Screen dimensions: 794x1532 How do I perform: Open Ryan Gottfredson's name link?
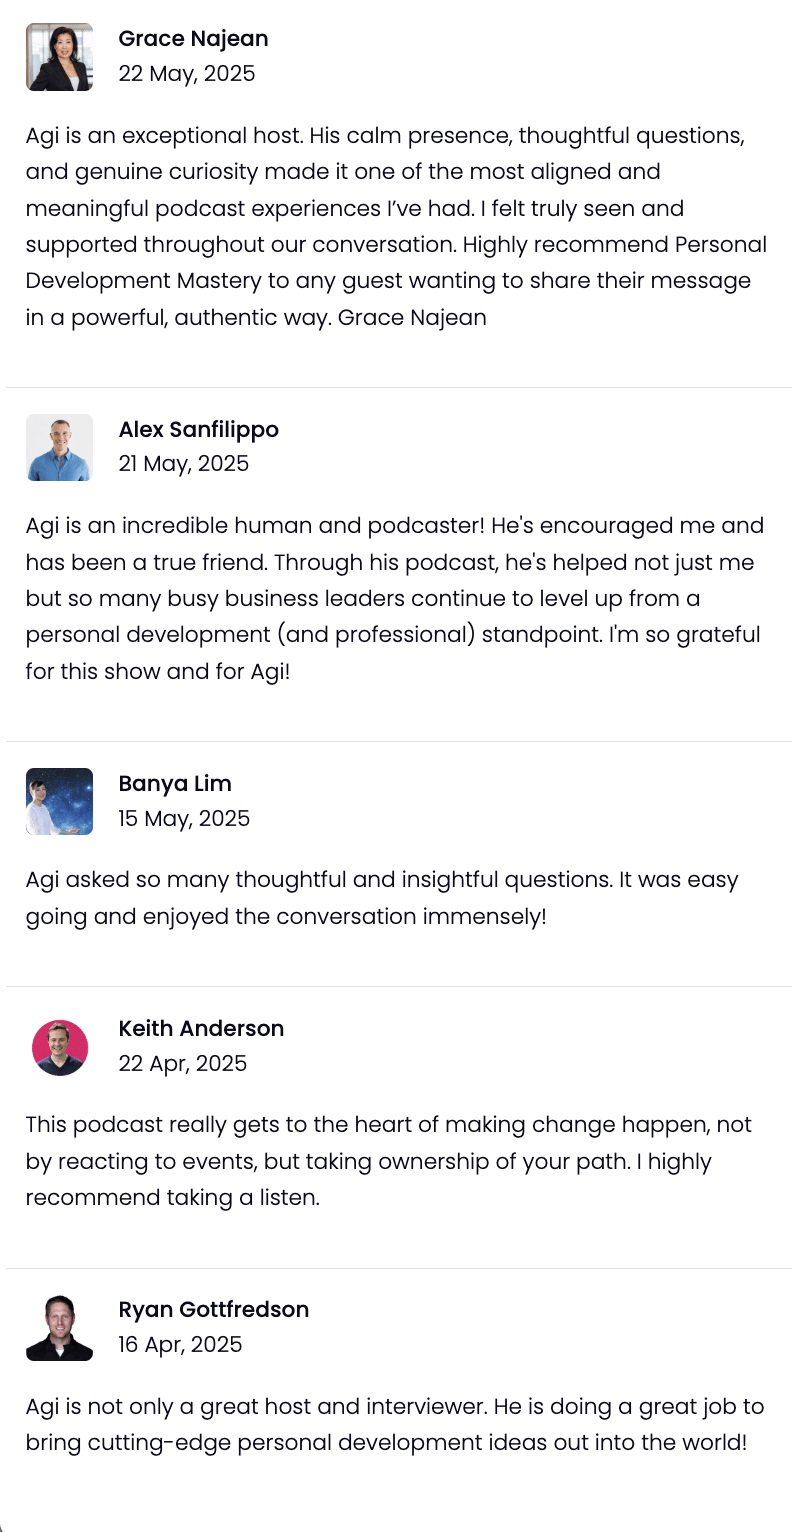pos(213,1310)
